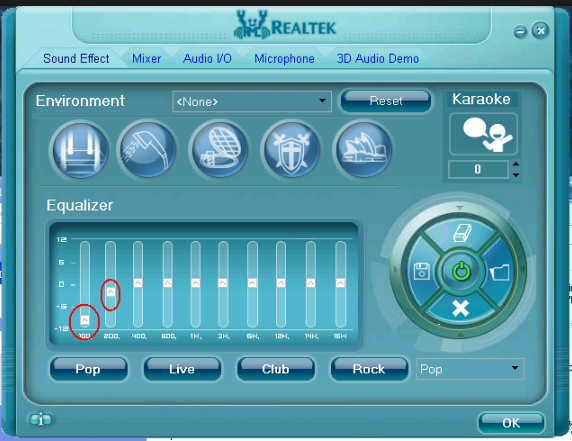Click the 6K equalizer slider handle
This screenshot has height=441, width=572.
coord(252,283)
